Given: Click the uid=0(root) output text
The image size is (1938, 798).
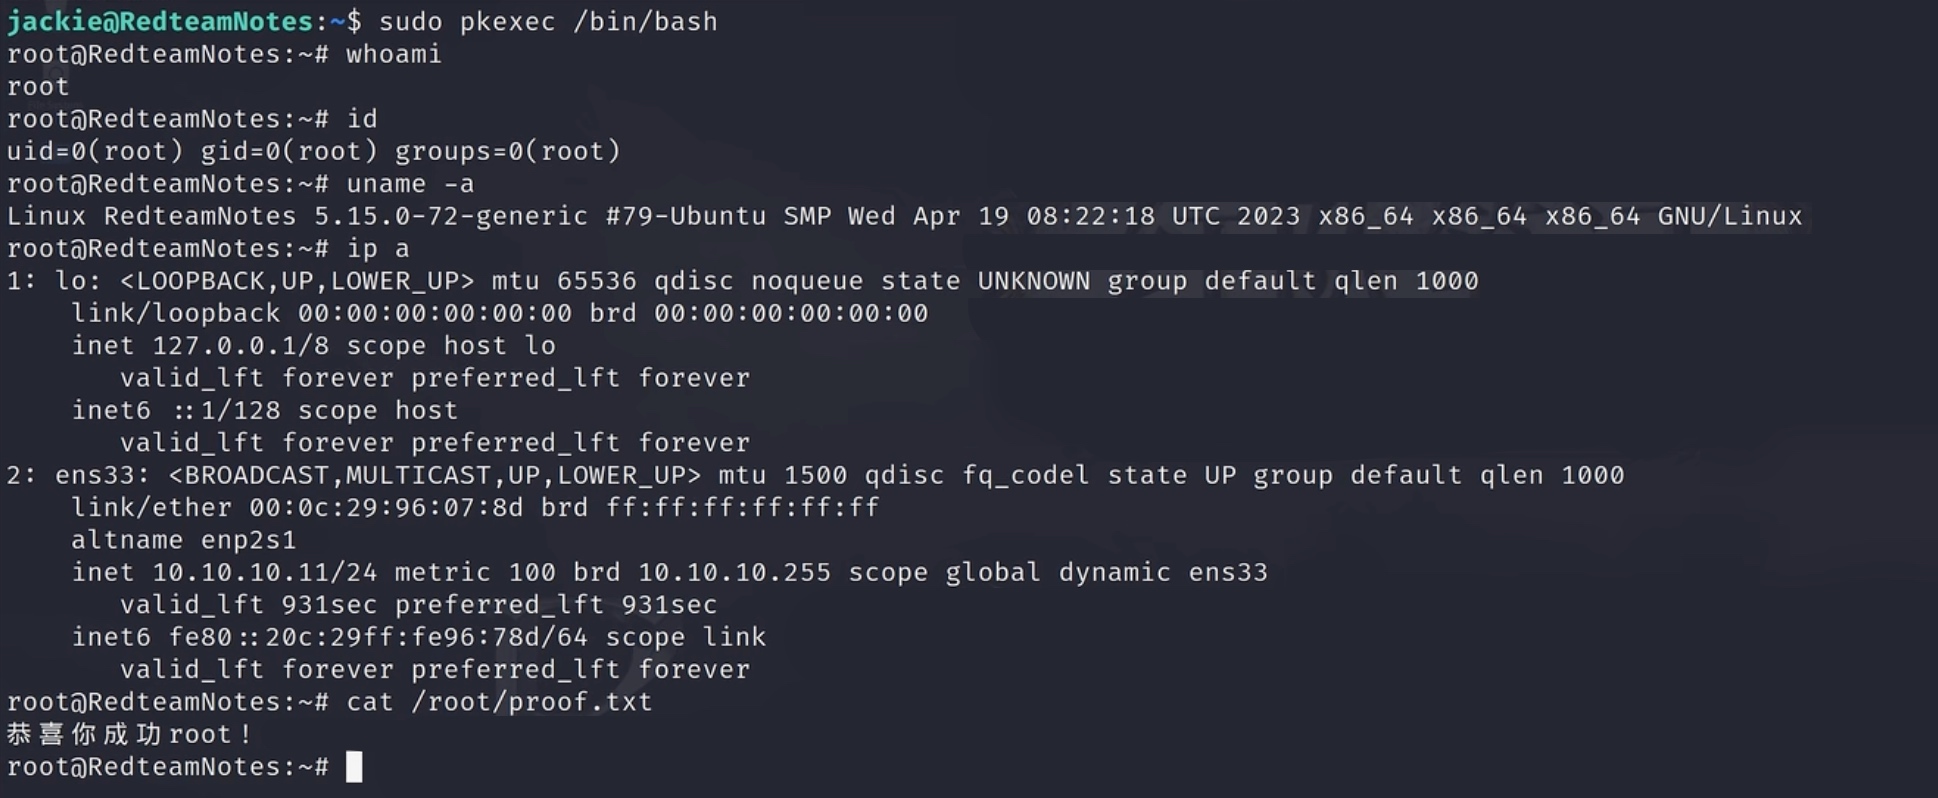Looking at the screenshot, I should coord(95,151).
